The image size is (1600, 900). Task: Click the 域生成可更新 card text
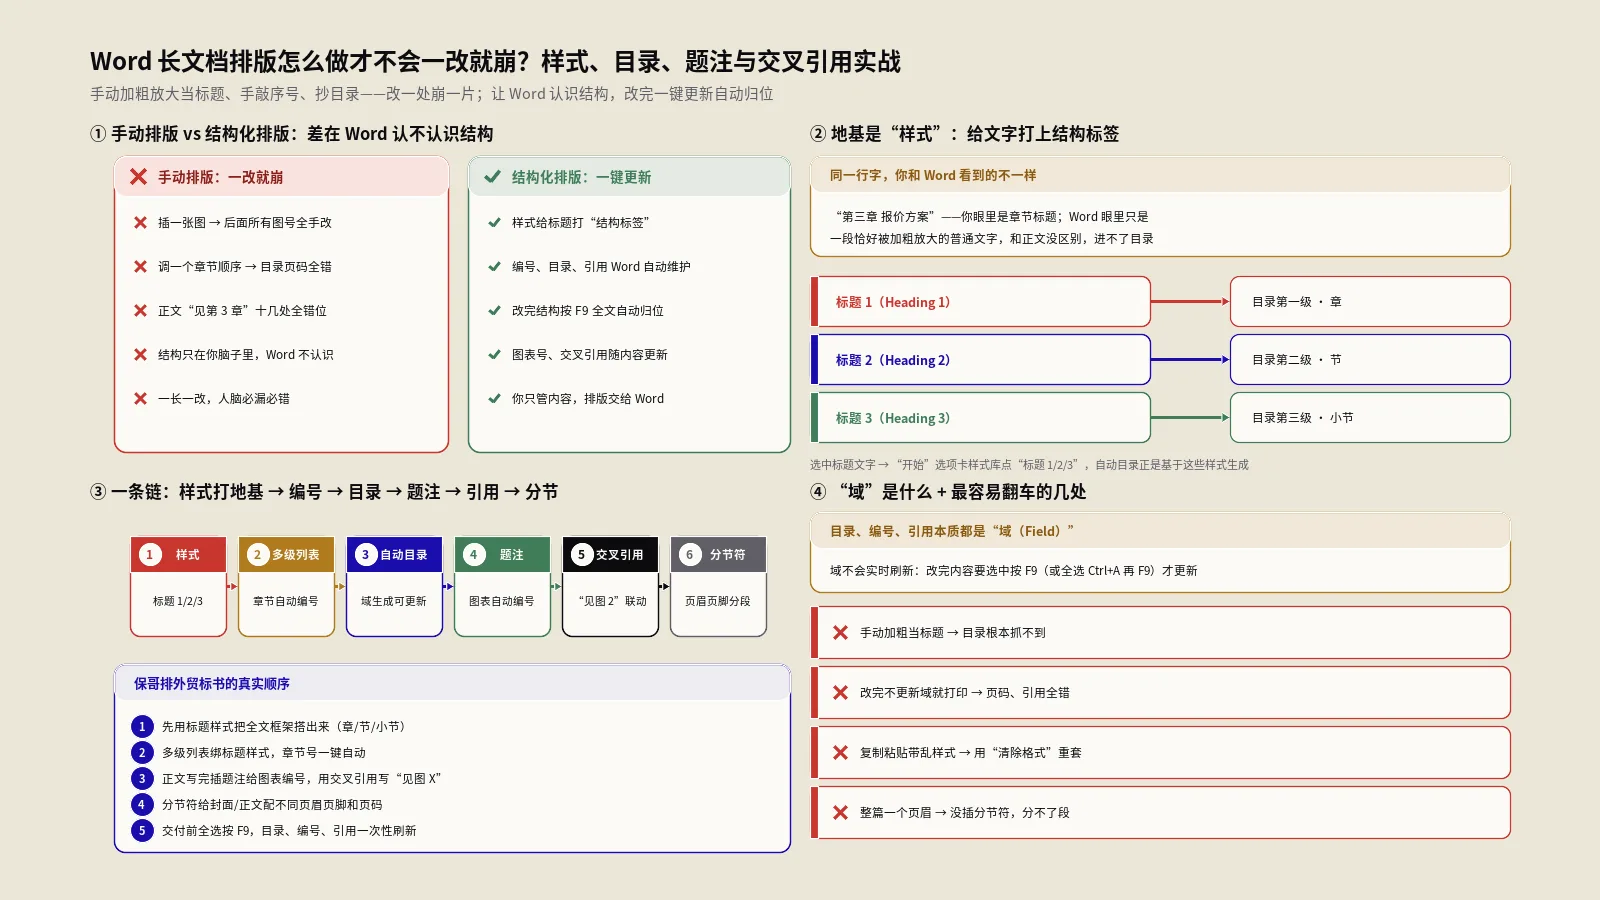pyautogui.click(x=394, y=602)
